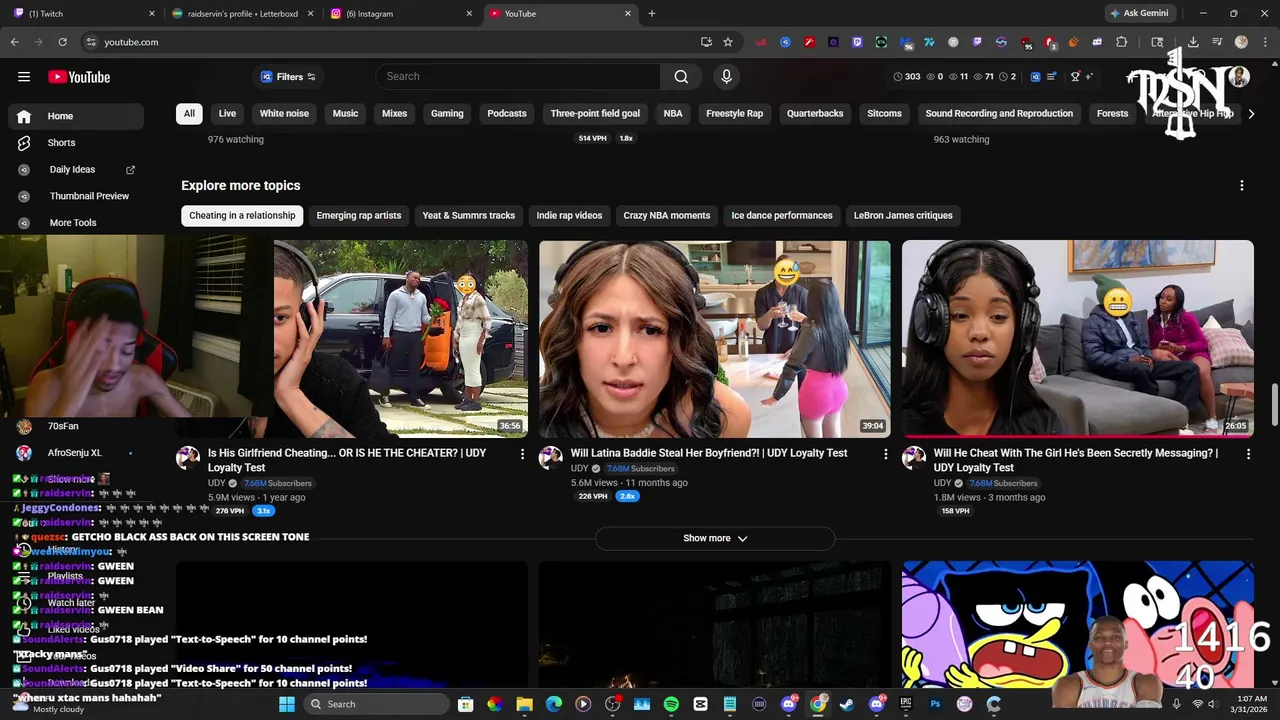Open the Will Latina Baddie video thumbnail
This screenshot has height=720, width=1280.
[715, 338]
